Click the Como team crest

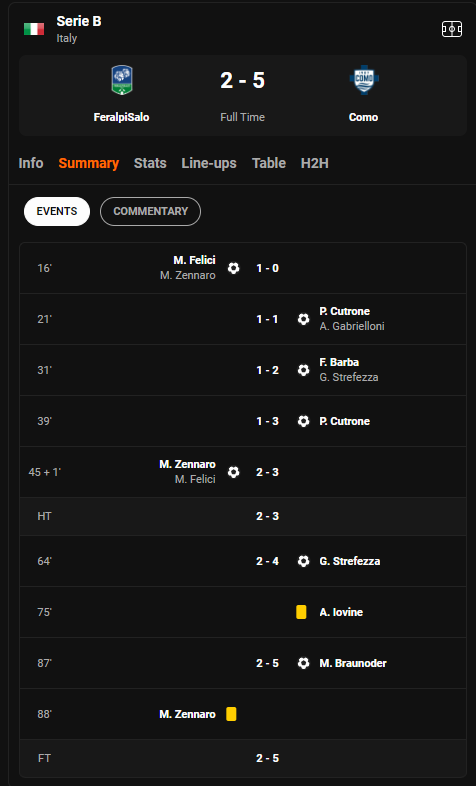tap(364, 80)
